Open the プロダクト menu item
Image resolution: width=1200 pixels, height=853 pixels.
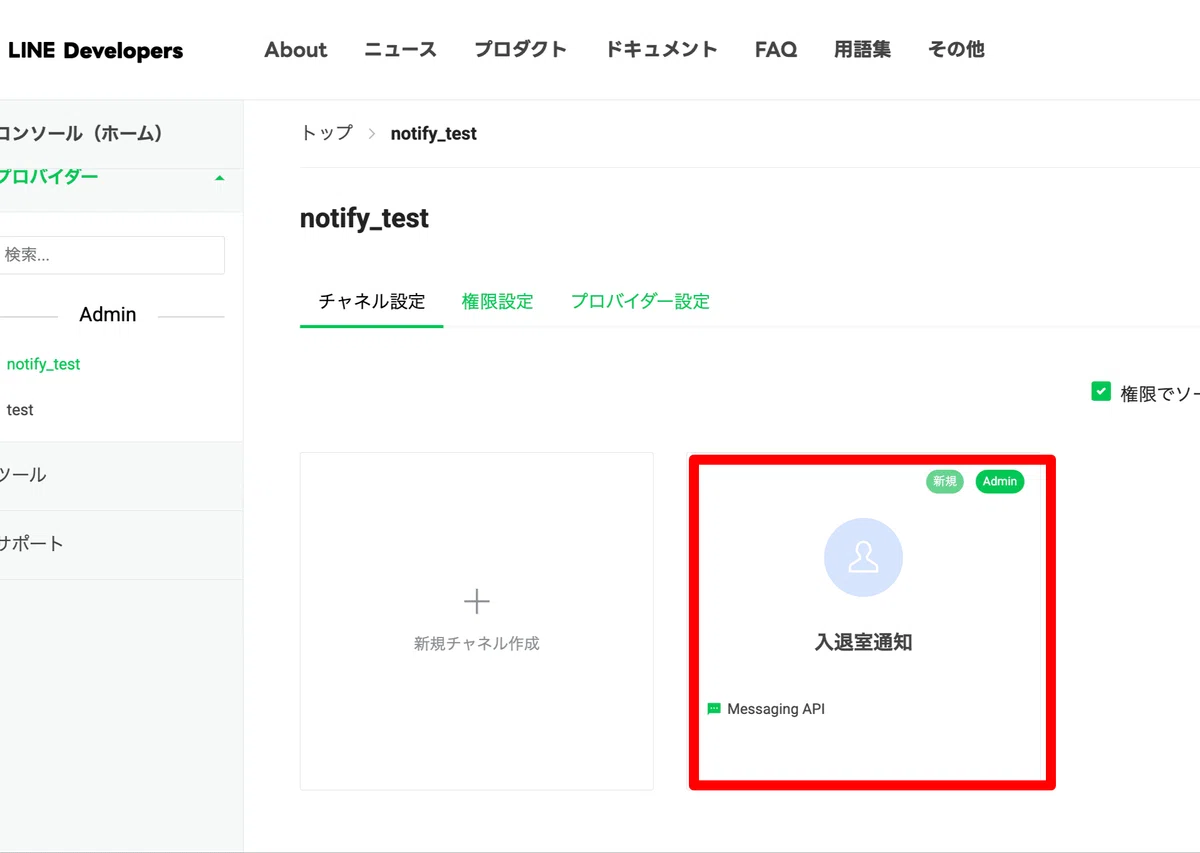(x=520, y=49)
